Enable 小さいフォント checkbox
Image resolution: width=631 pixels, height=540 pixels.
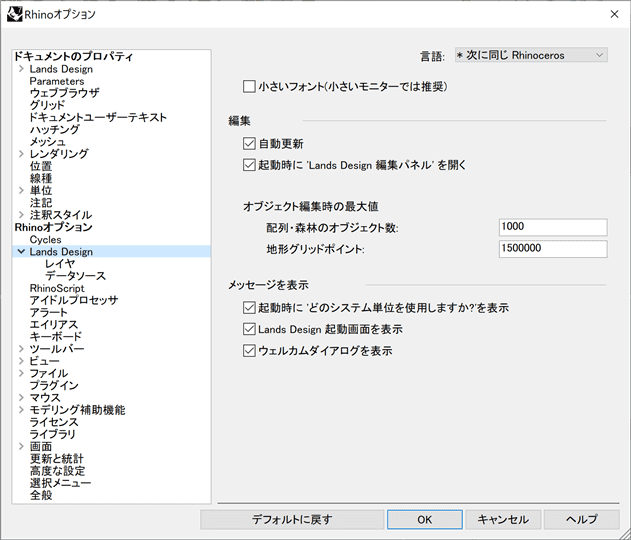[249, 87]
